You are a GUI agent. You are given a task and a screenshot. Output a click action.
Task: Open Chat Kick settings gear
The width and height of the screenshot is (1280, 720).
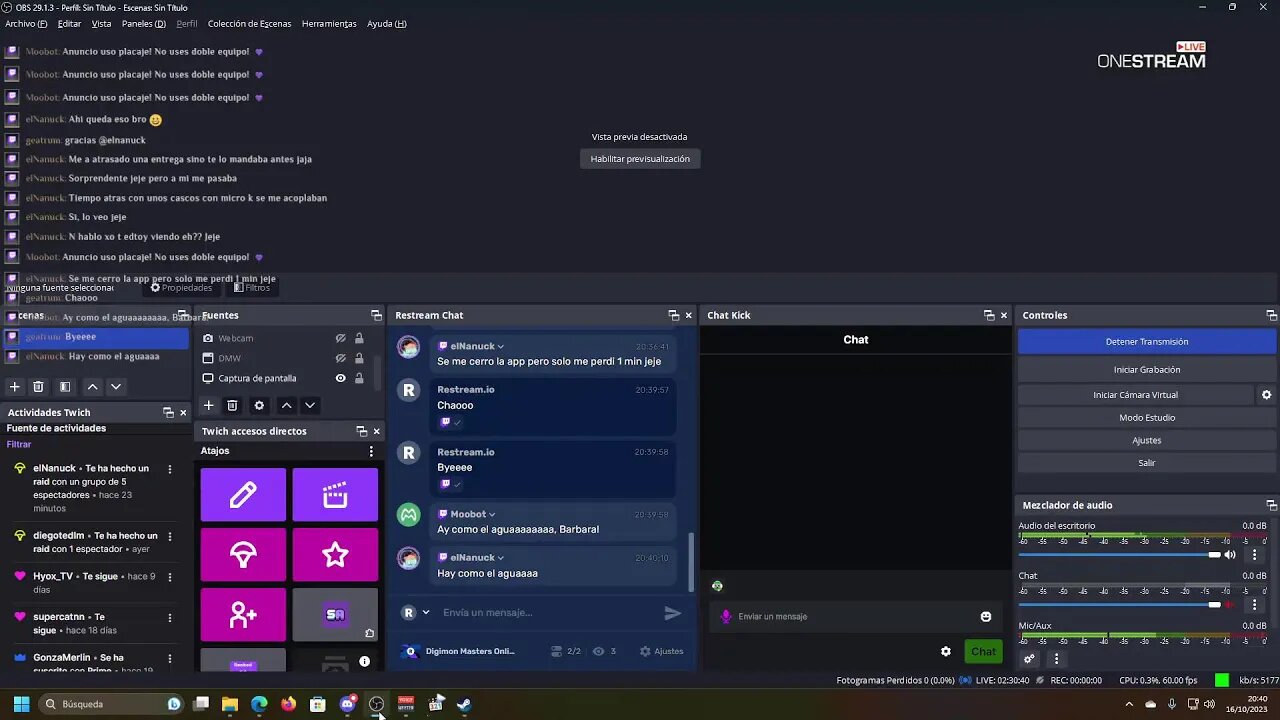(946, 651)
